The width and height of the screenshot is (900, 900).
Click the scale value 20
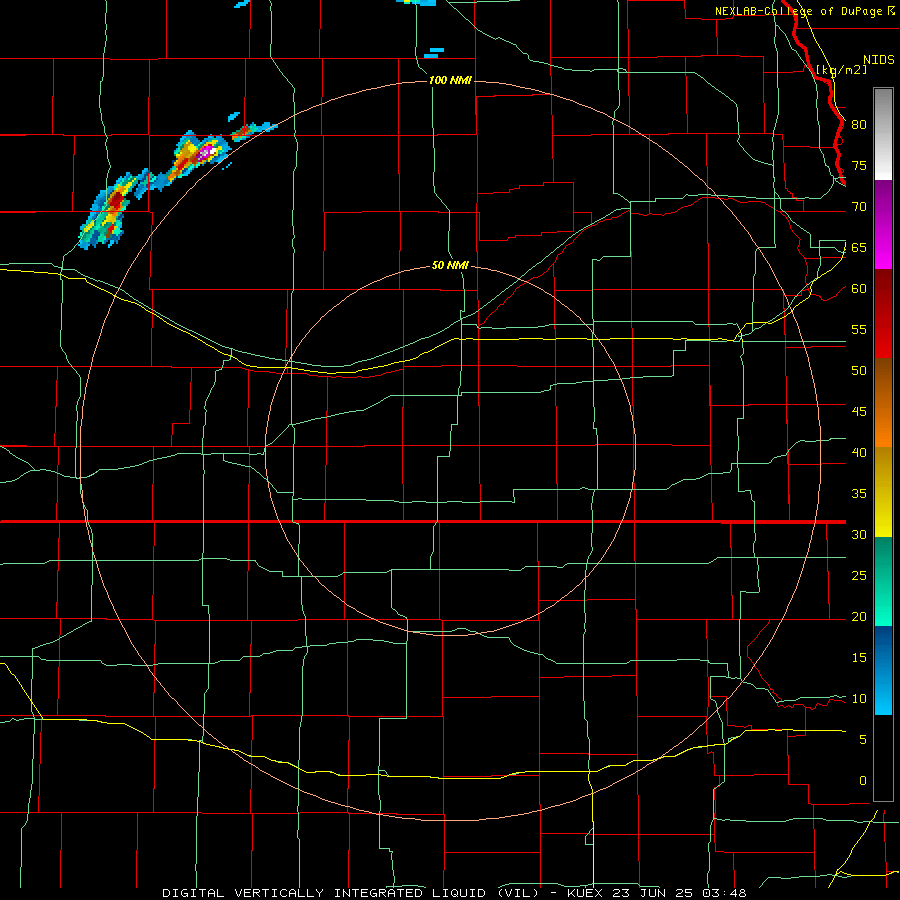[x=859, y=616]
